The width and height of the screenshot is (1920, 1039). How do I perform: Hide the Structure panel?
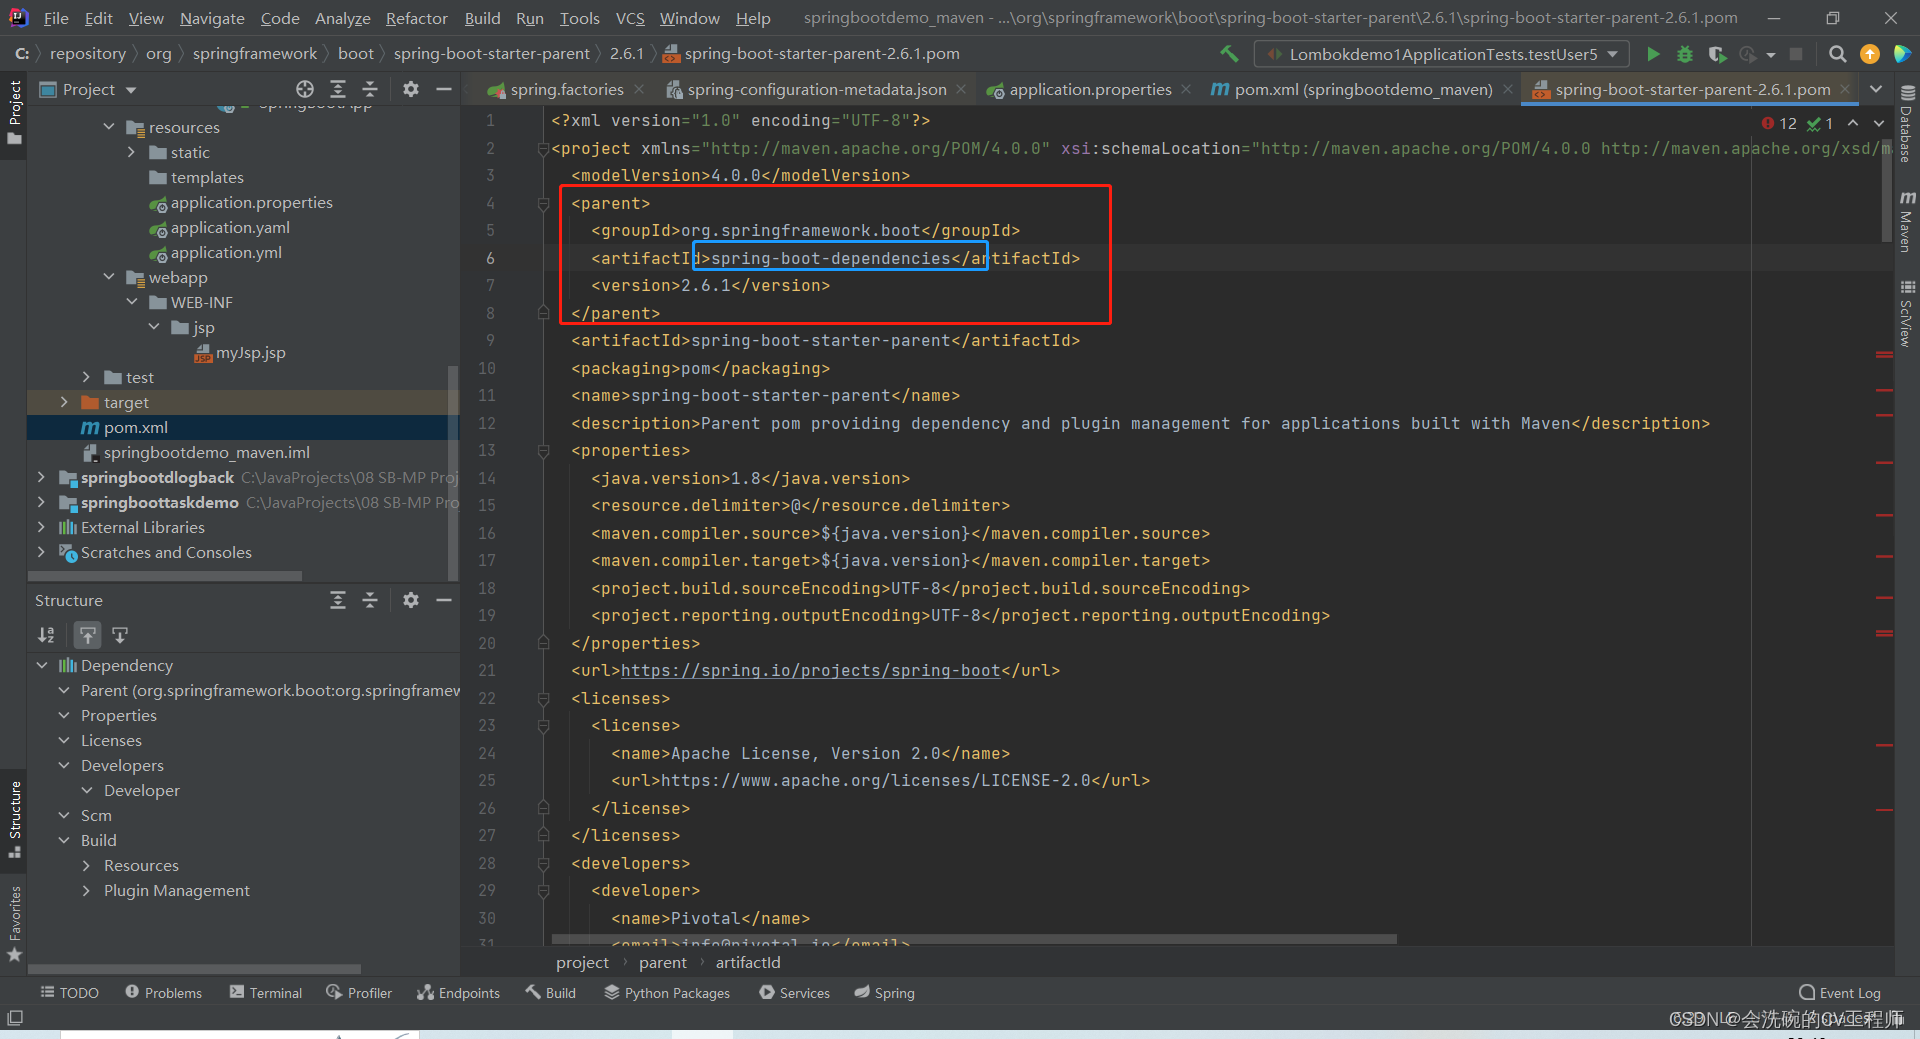444,600
